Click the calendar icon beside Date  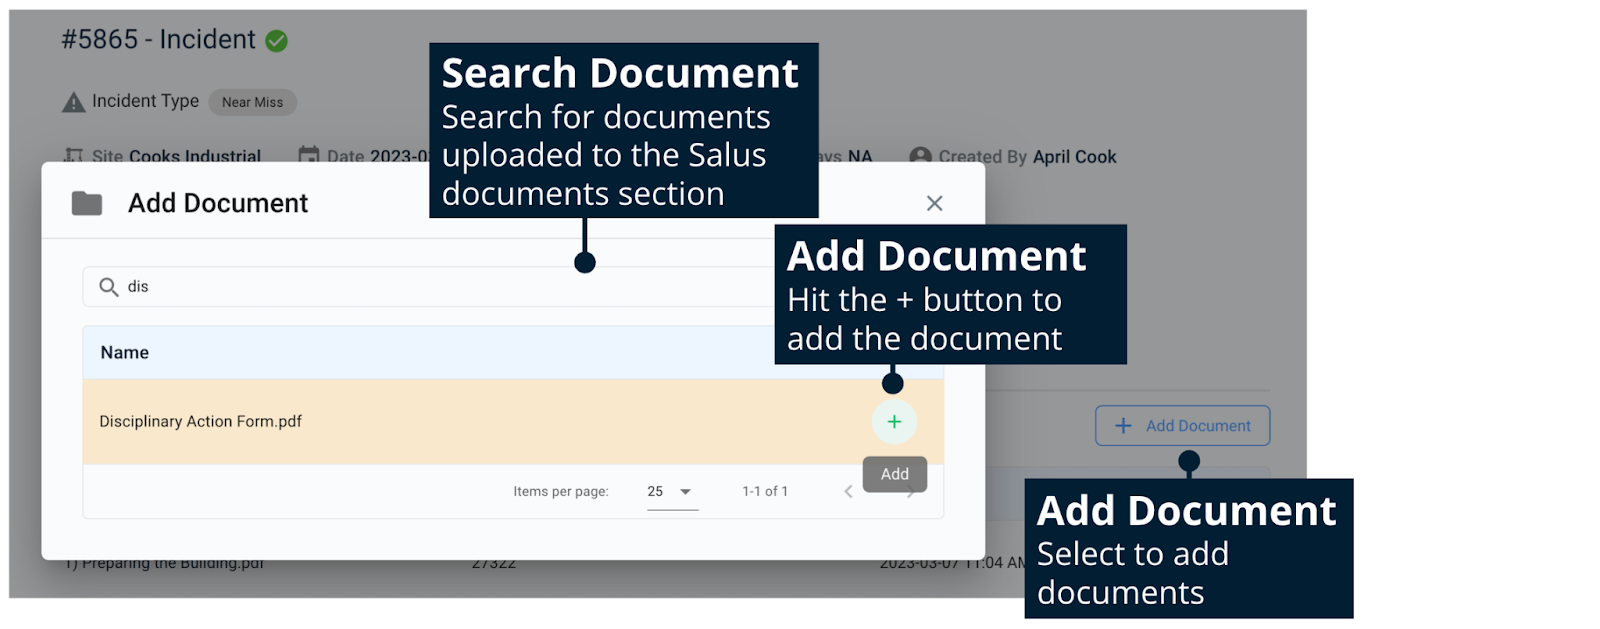coord(309,155)
